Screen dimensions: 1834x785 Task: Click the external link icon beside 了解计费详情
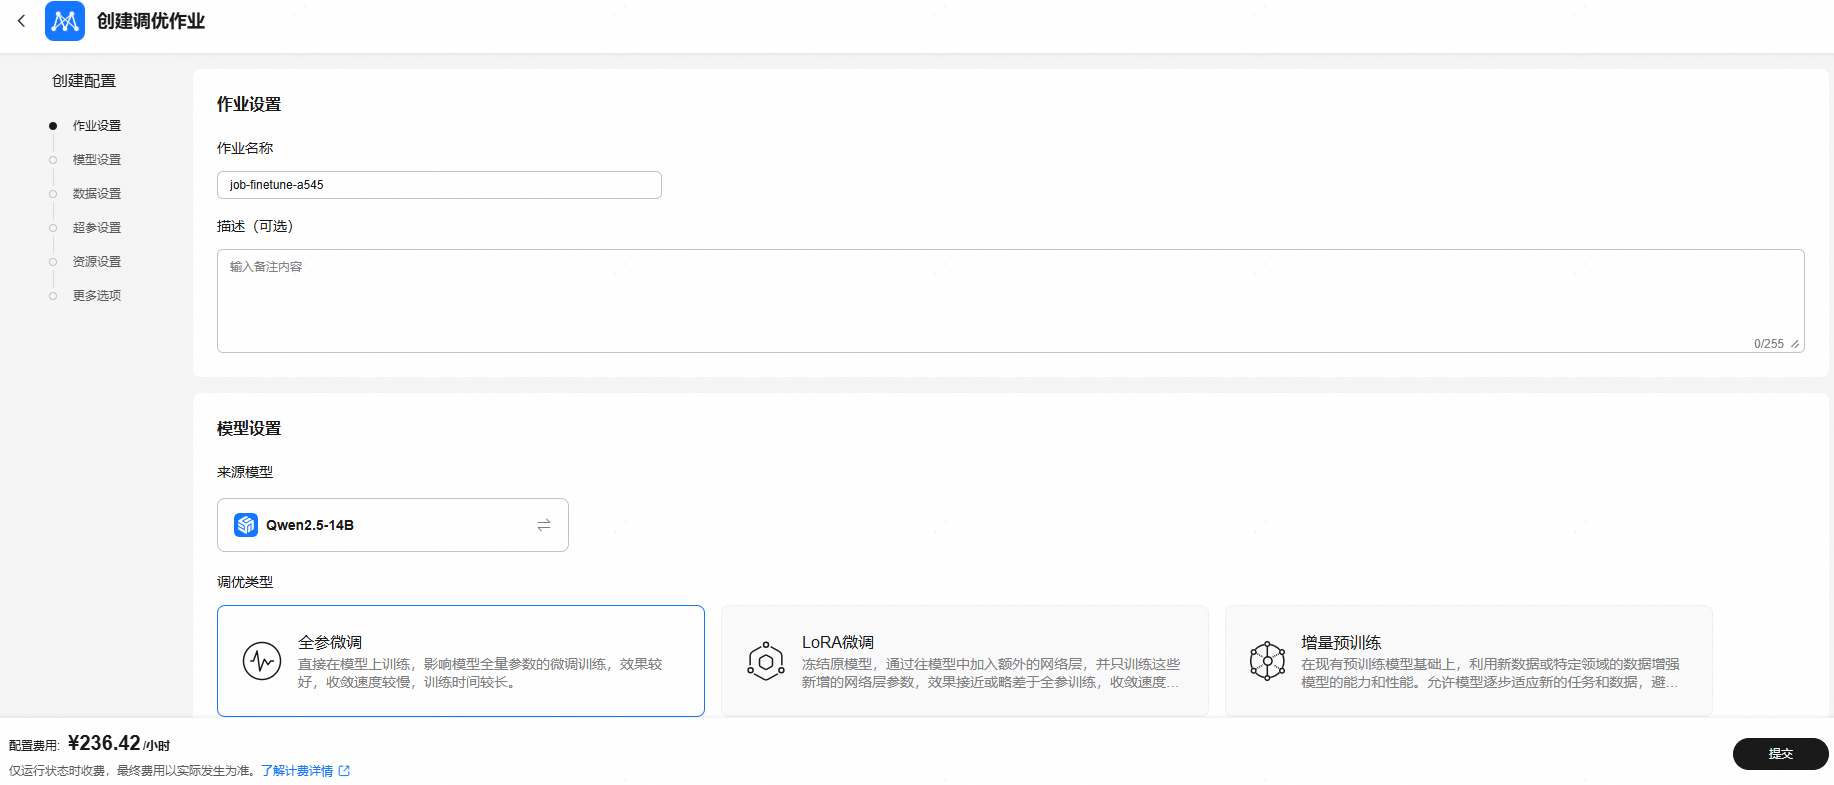345,771
